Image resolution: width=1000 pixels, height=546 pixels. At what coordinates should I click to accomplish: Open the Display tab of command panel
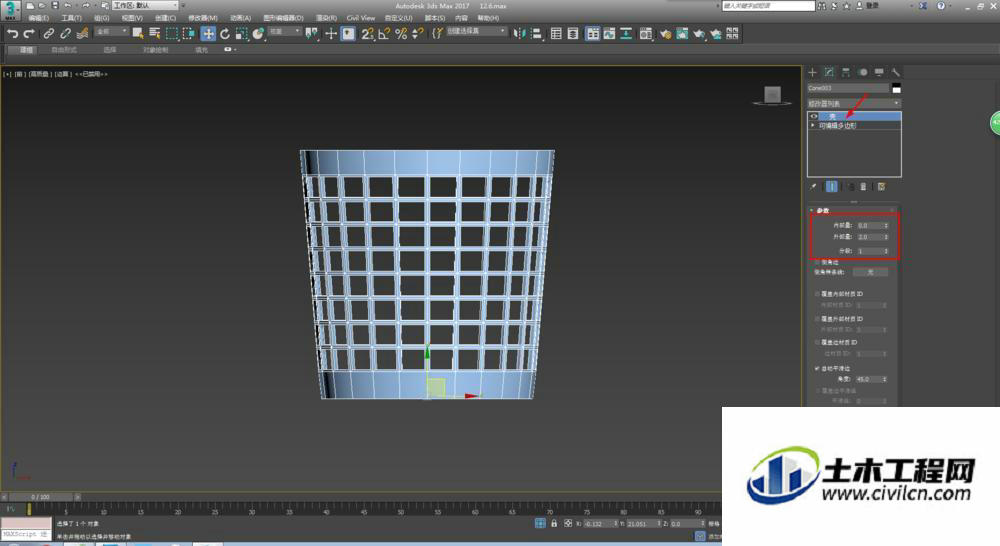point(879,72)
